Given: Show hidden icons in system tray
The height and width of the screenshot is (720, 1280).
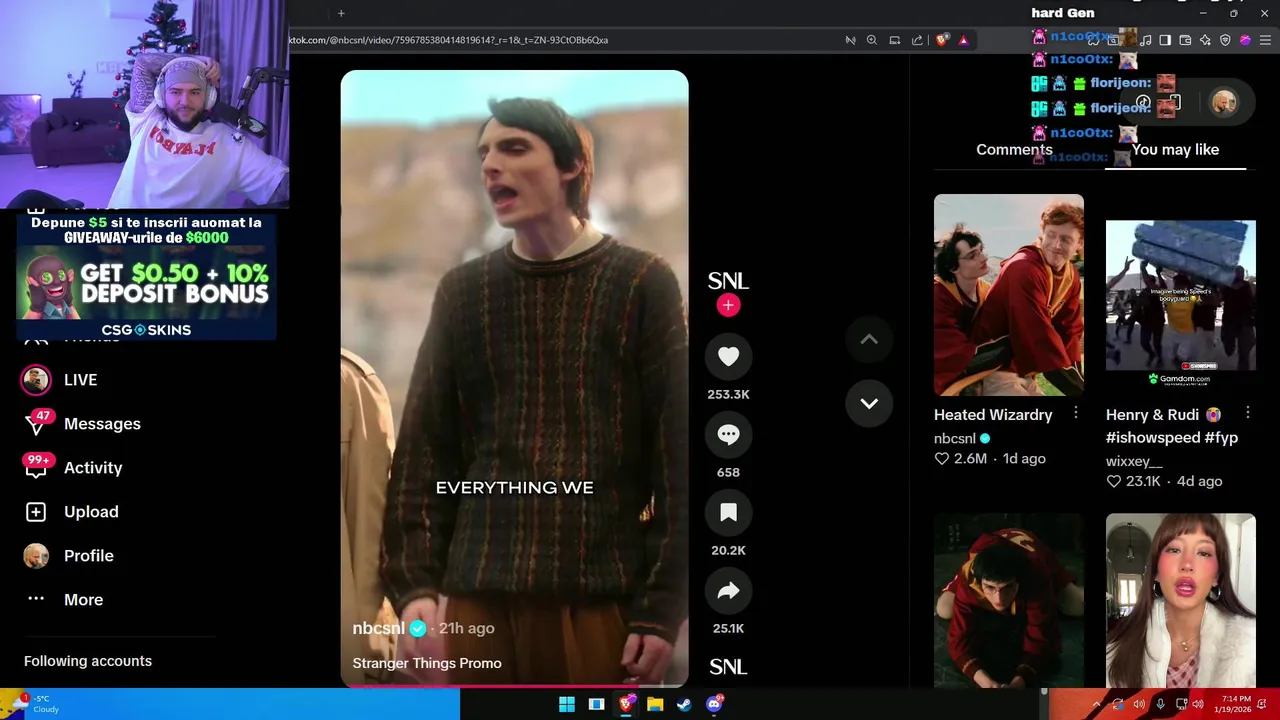Looking at the screenshot, I should point(1096,704).
